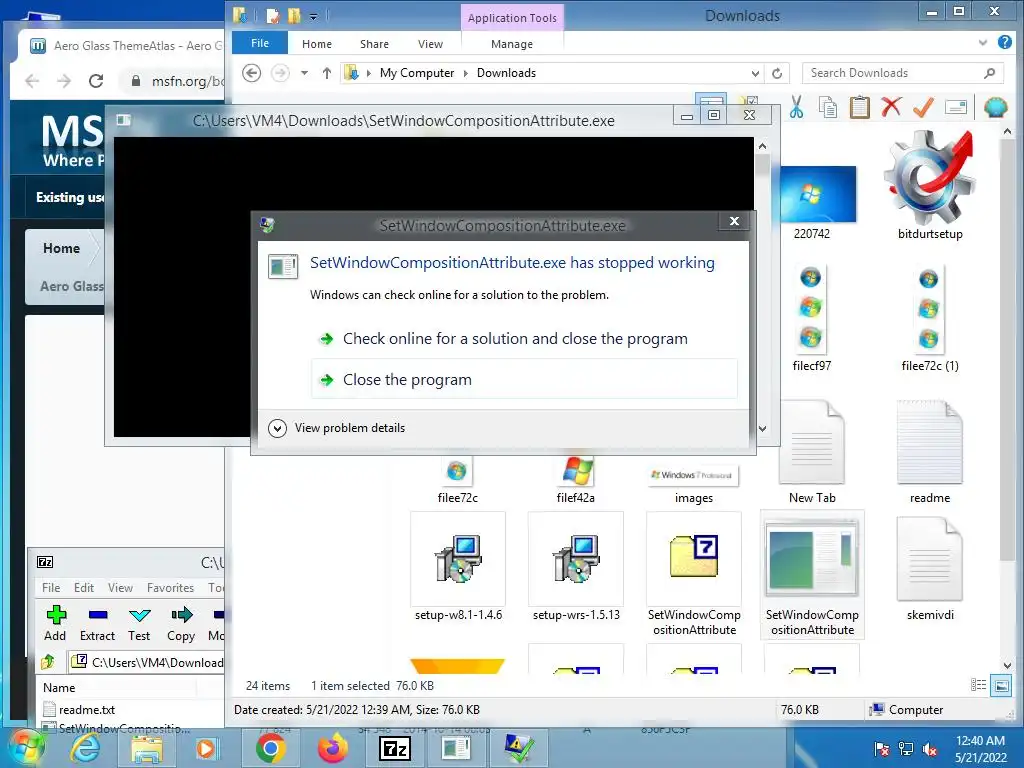Screen dimensions: 1024x768
Task: Switch to large icons view in Explorer status bar
Action: pos(1001,686)
